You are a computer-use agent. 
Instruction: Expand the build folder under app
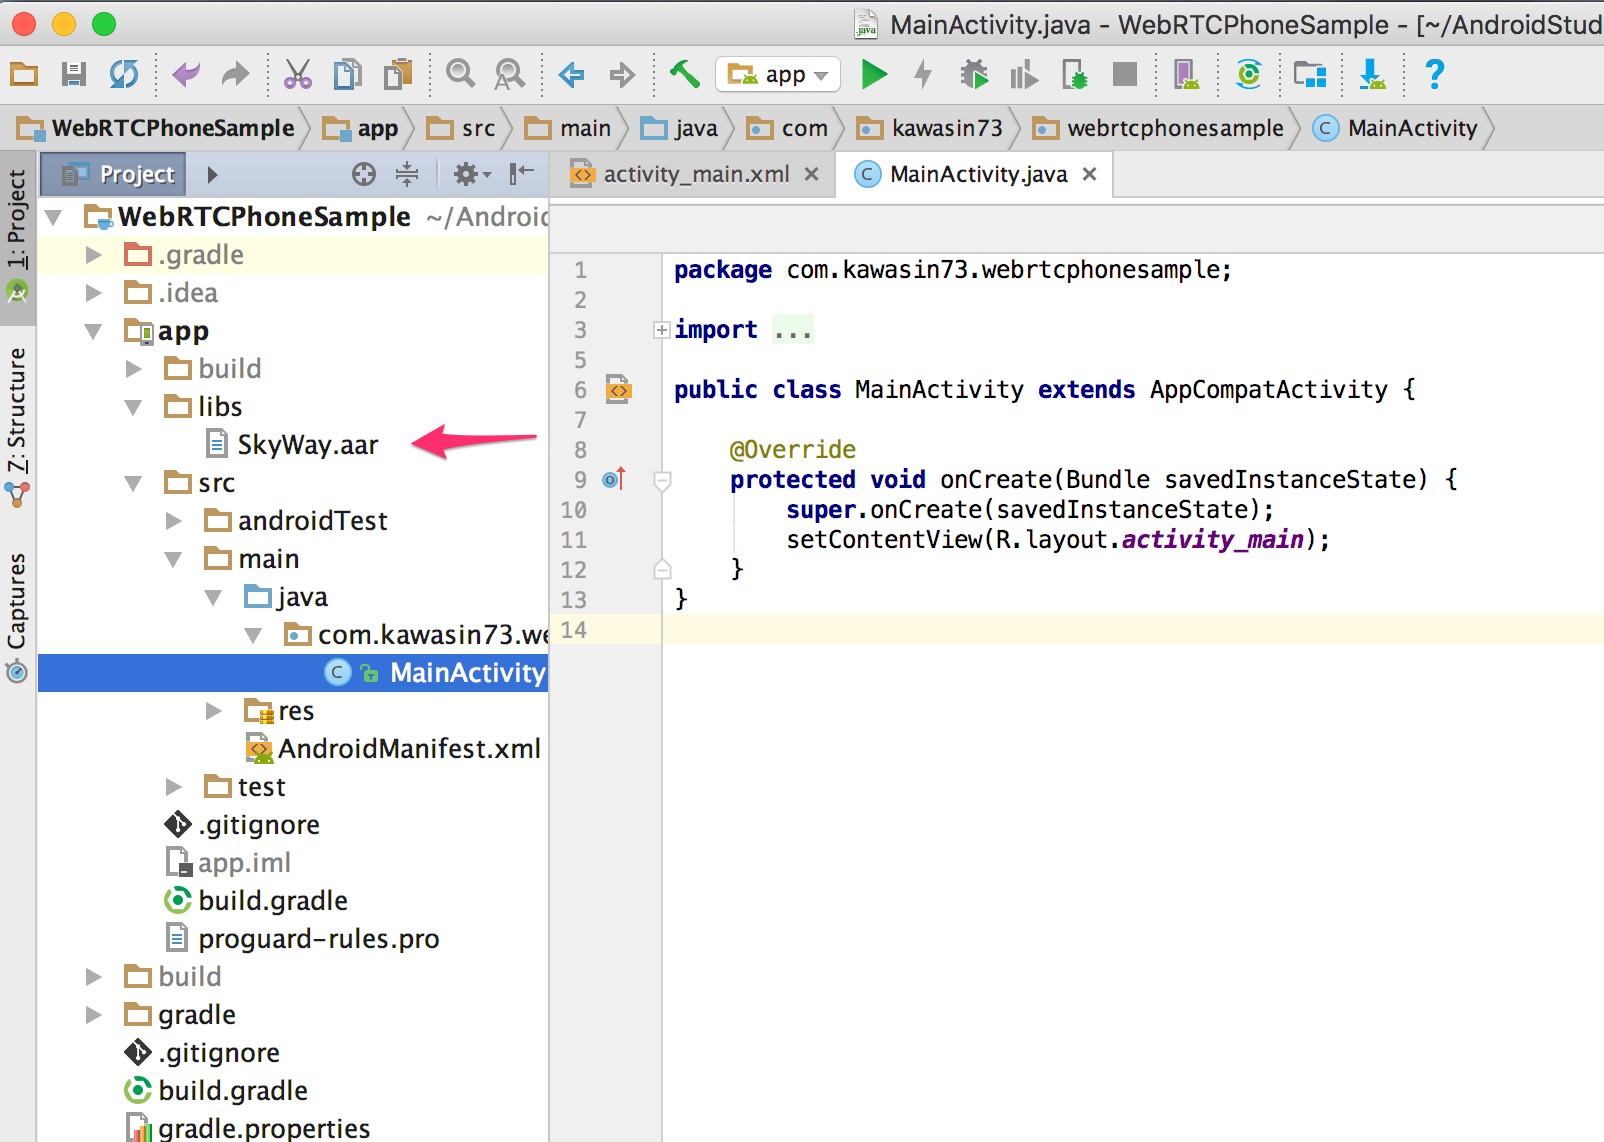[x=134, y=368]
